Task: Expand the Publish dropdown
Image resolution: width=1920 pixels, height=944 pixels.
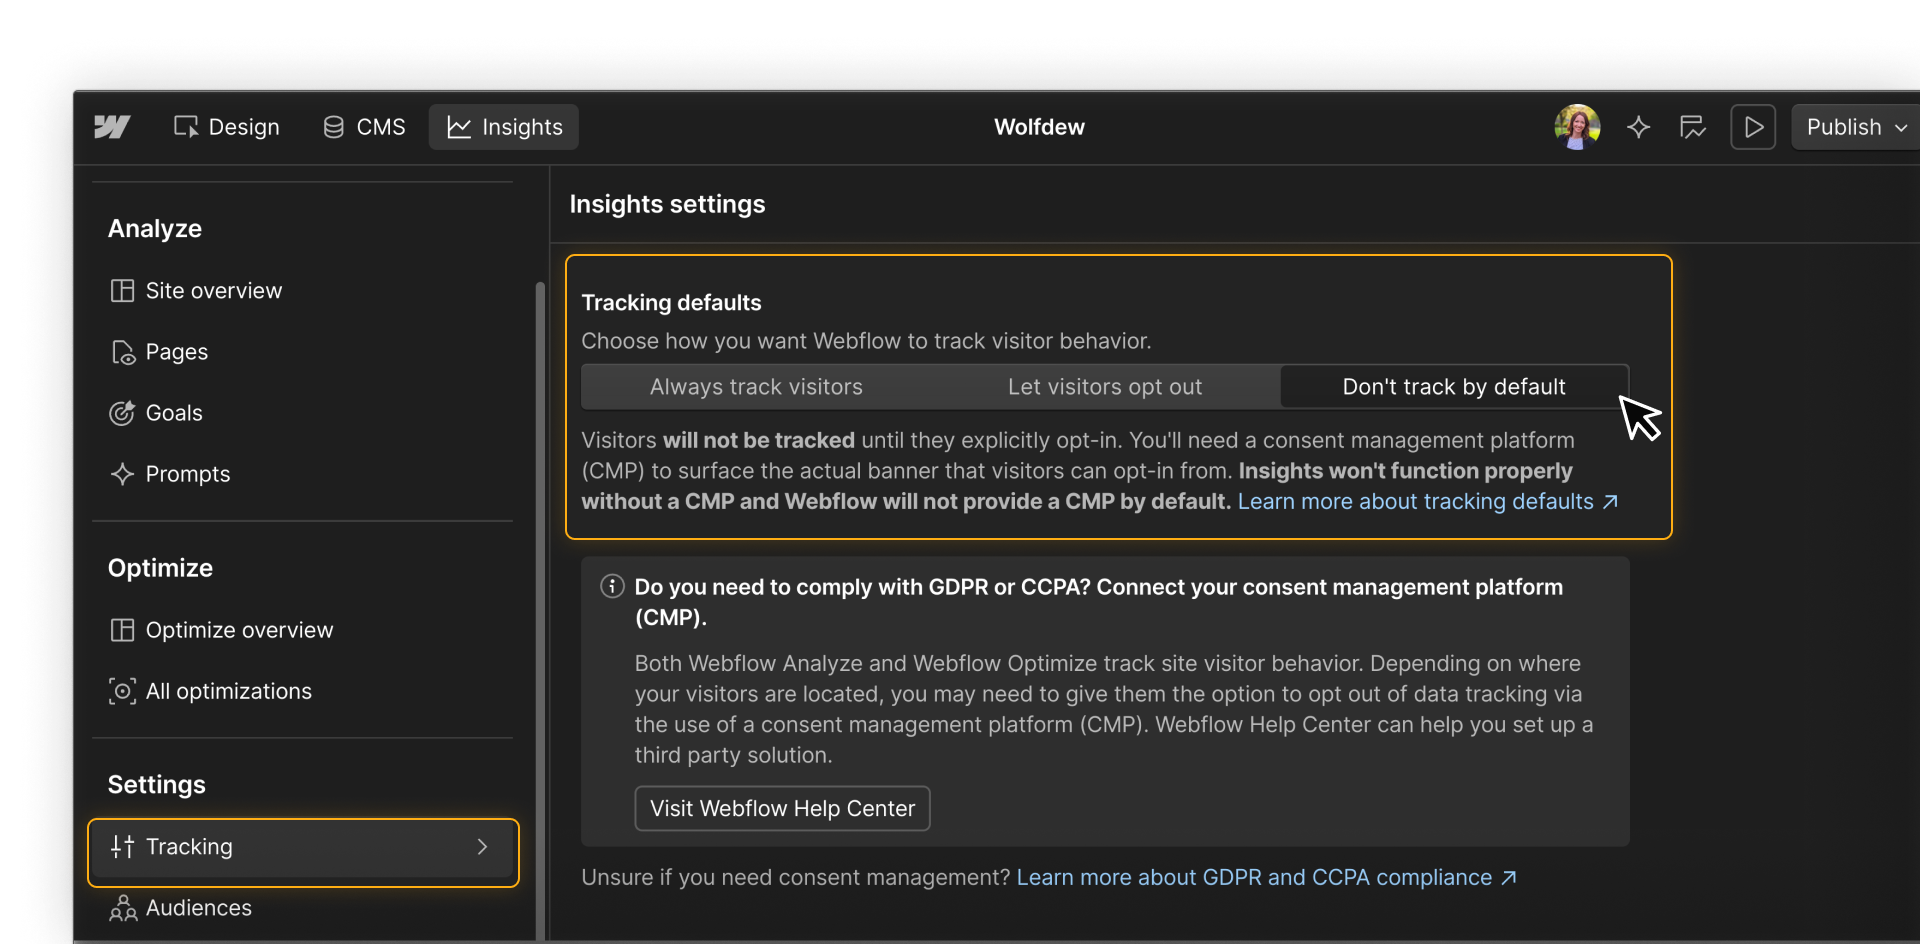Action: click(1856, 127)
